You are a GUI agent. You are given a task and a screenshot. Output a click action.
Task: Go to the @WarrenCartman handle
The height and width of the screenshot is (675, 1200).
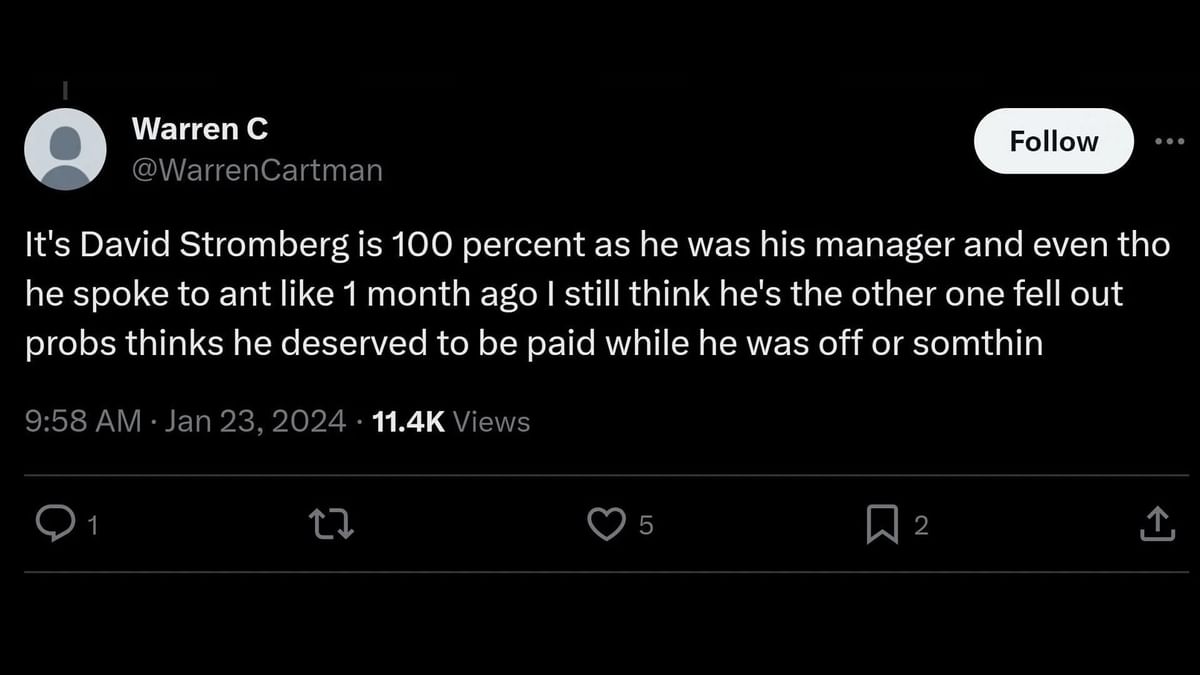257,170
